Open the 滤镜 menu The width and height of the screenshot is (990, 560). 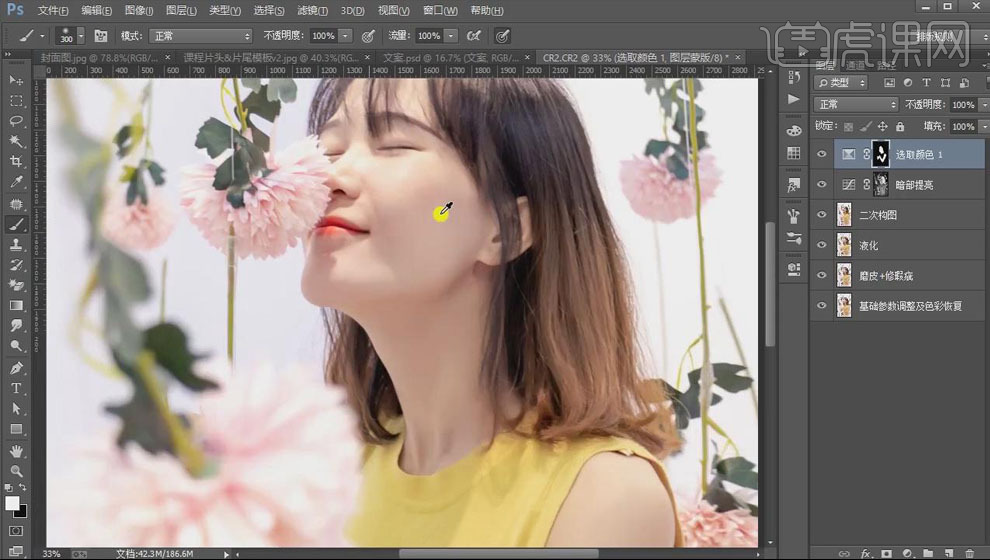point(312,11)
